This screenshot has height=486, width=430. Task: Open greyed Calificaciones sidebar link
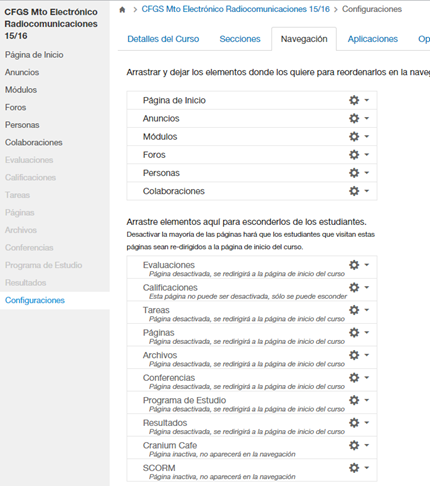[30, 178]
